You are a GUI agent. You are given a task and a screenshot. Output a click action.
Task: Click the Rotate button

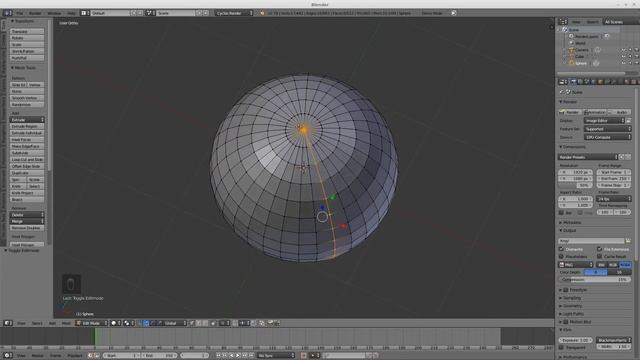coord(27,38)
